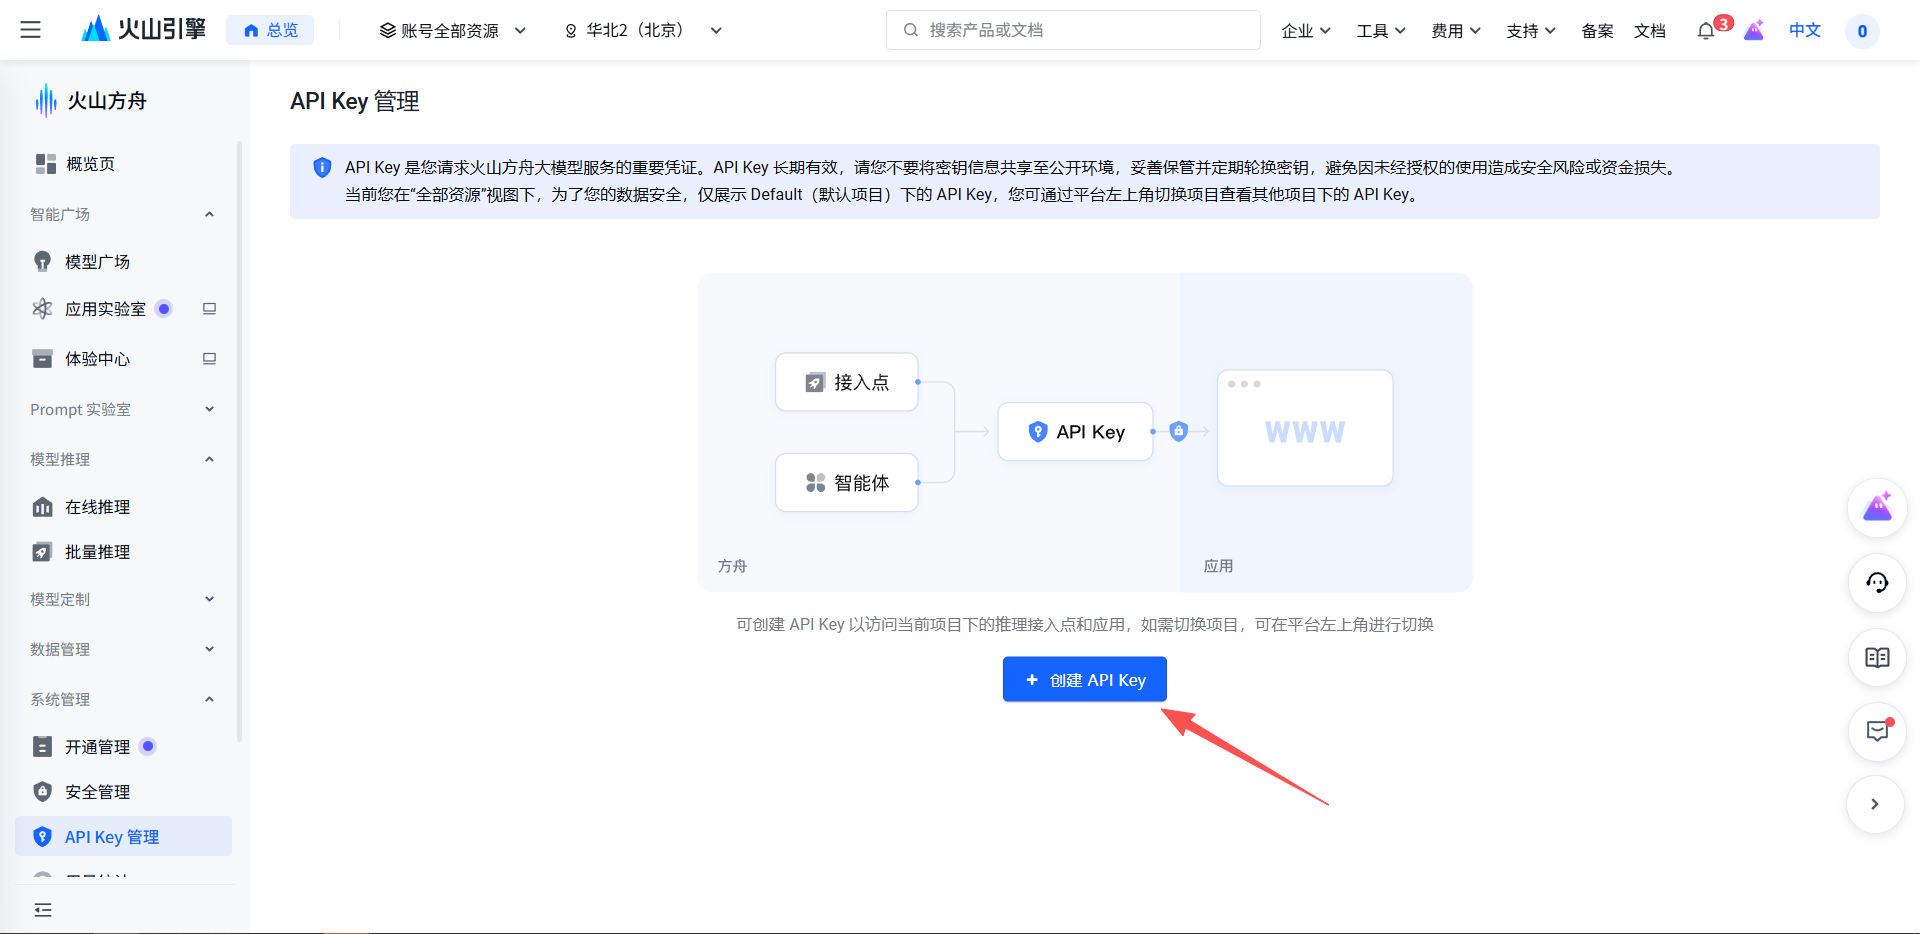Click the 应用 label in diagram

pyautogui.click(x=1218, y=566)
